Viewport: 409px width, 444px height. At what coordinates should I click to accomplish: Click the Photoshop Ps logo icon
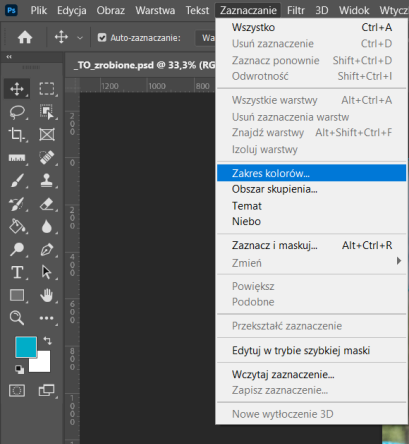[11, 11]
